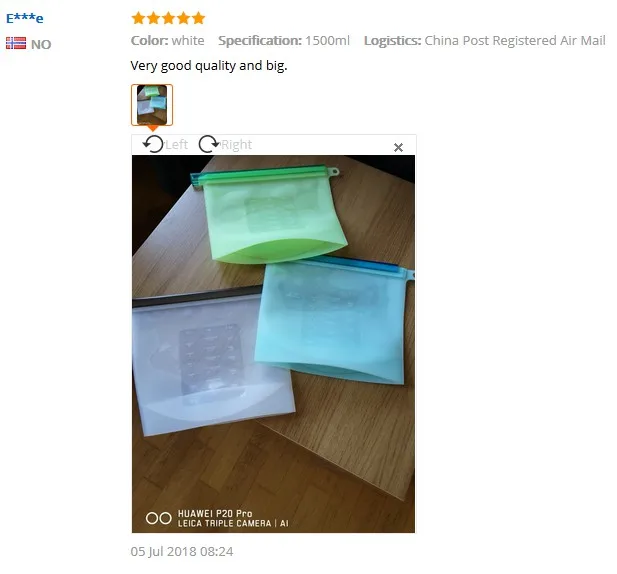Click the first orange rating star

click(138, 18)
